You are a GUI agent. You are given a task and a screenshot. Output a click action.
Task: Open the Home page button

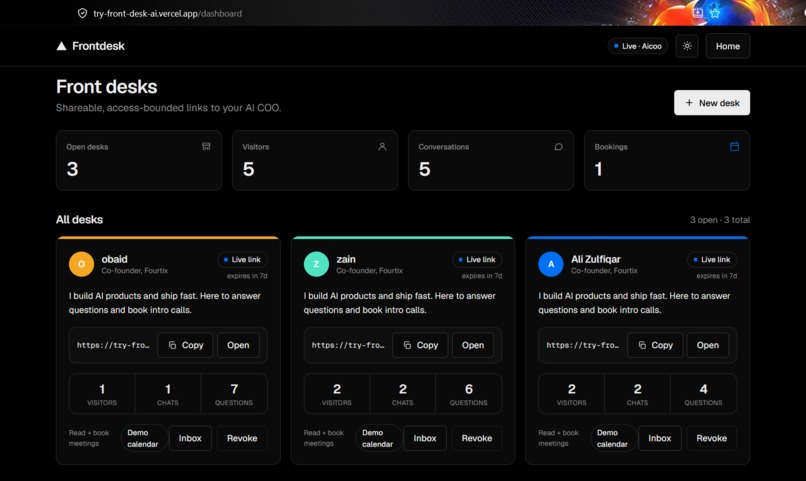pyautogui.click(x=728, y=46)
